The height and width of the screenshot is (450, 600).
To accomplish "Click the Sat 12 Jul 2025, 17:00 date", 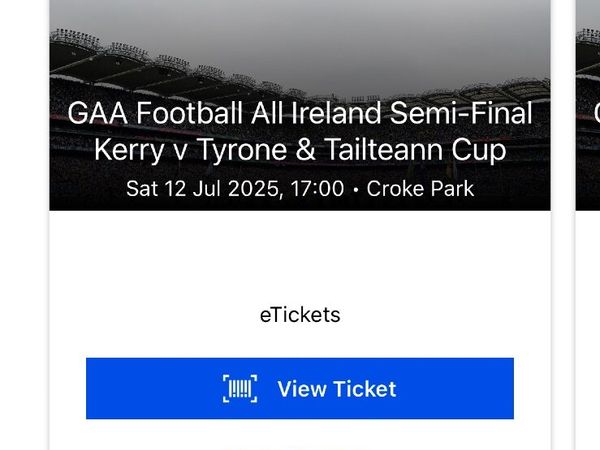I will tap(235, 189).
